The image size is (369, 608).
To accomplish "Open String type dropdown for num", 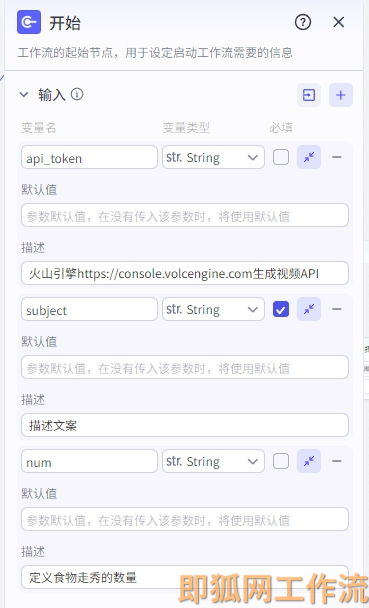I will tap(213, 461).
